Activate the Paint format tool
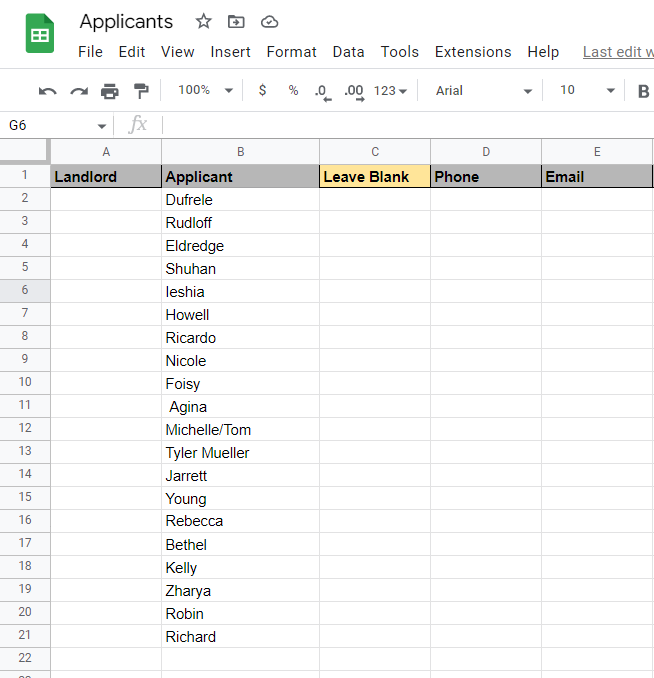 click(x=141, y=91)
